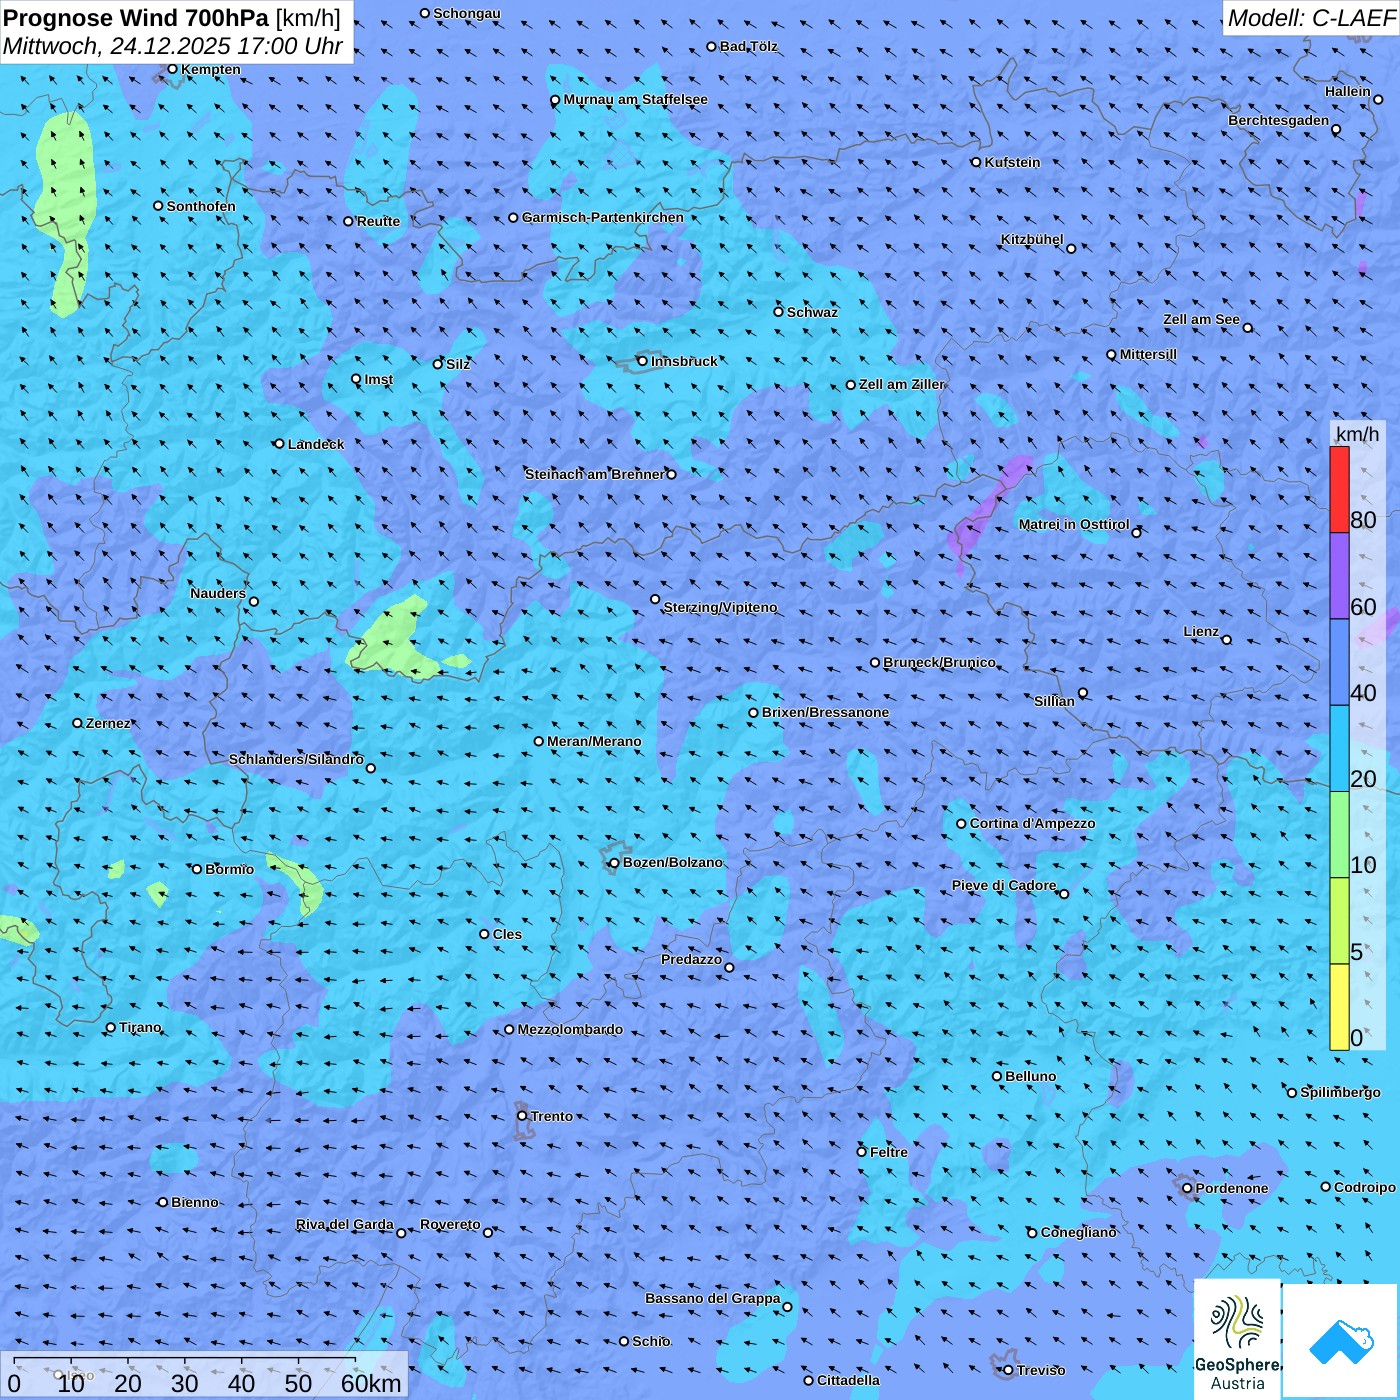This screenshot has width=1400, height=1400.
Task: Select the Cortina d'Ampezzo label
Action: [x=1032, y=823]
